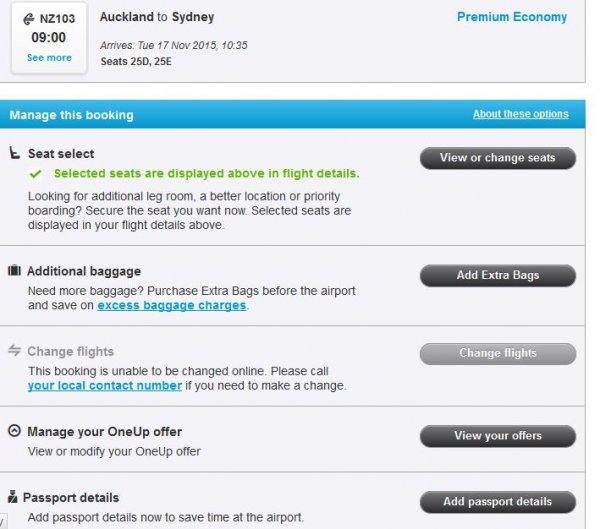
Task: Click the suitcase icon beside Additional baggage
Action: (15, 271)
